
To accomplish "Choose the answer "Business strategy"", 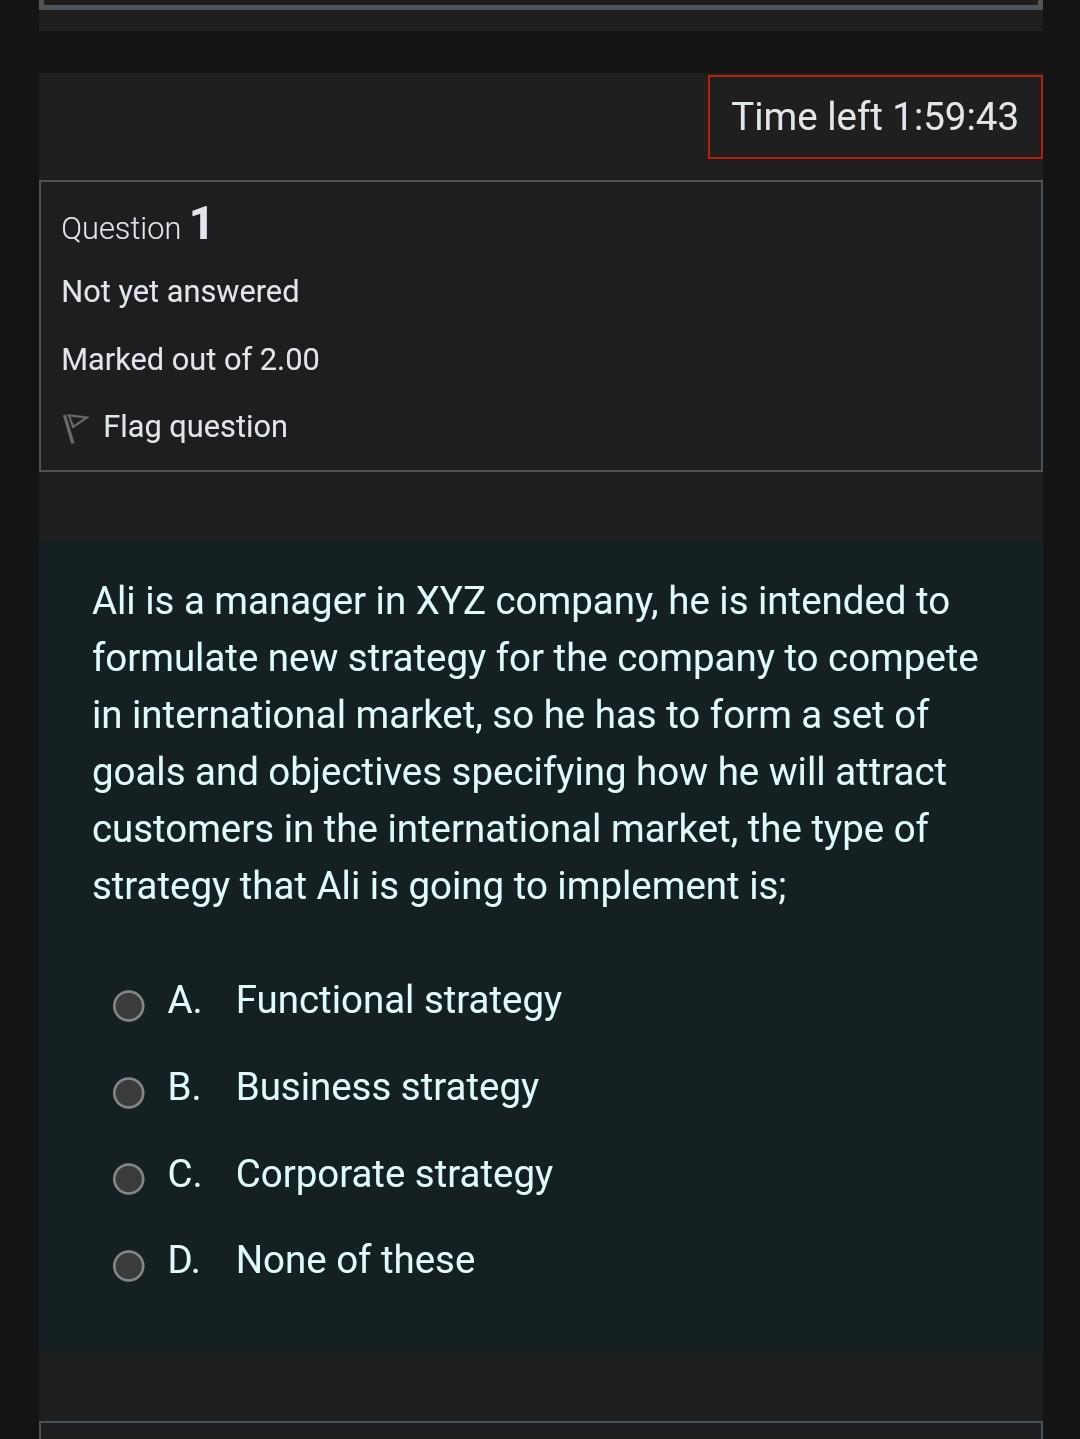I will pos(387,1087).
